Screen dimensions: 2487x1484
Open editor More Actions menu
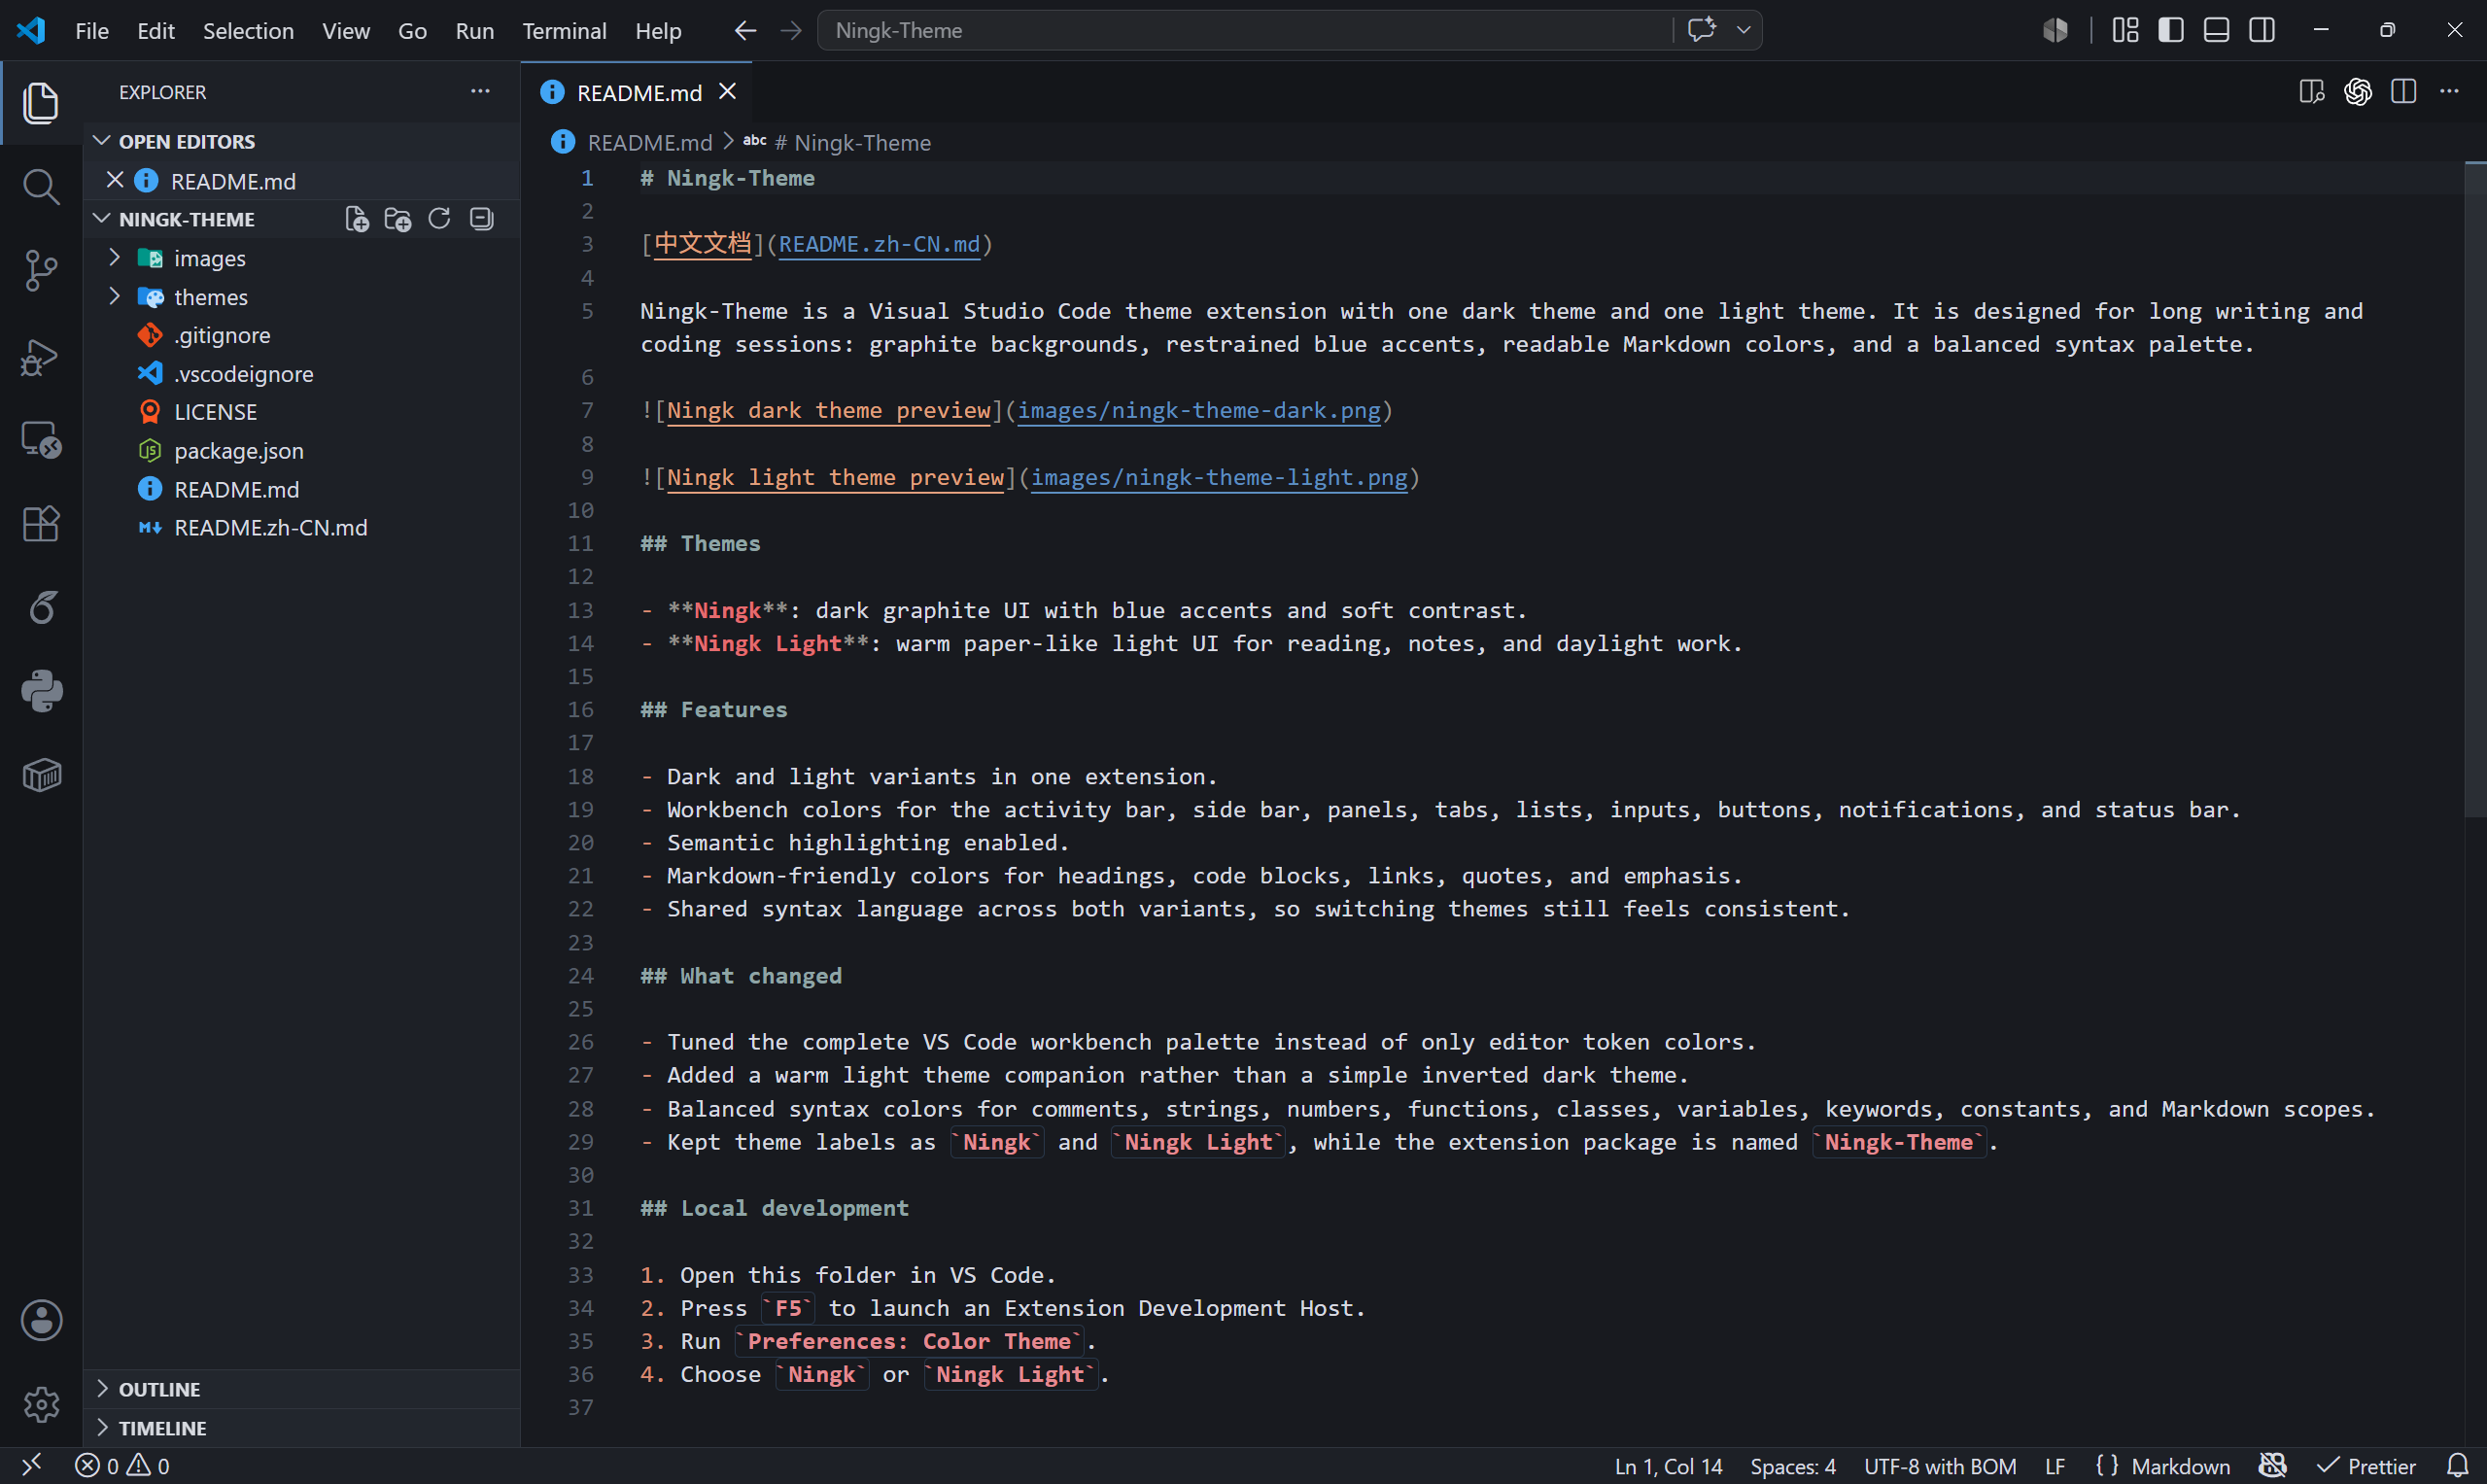click(2449, 92)
